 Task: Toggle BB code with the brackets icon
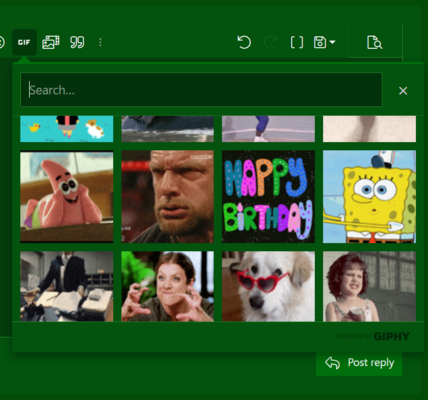pyautogui.click(x=297, y=42)
